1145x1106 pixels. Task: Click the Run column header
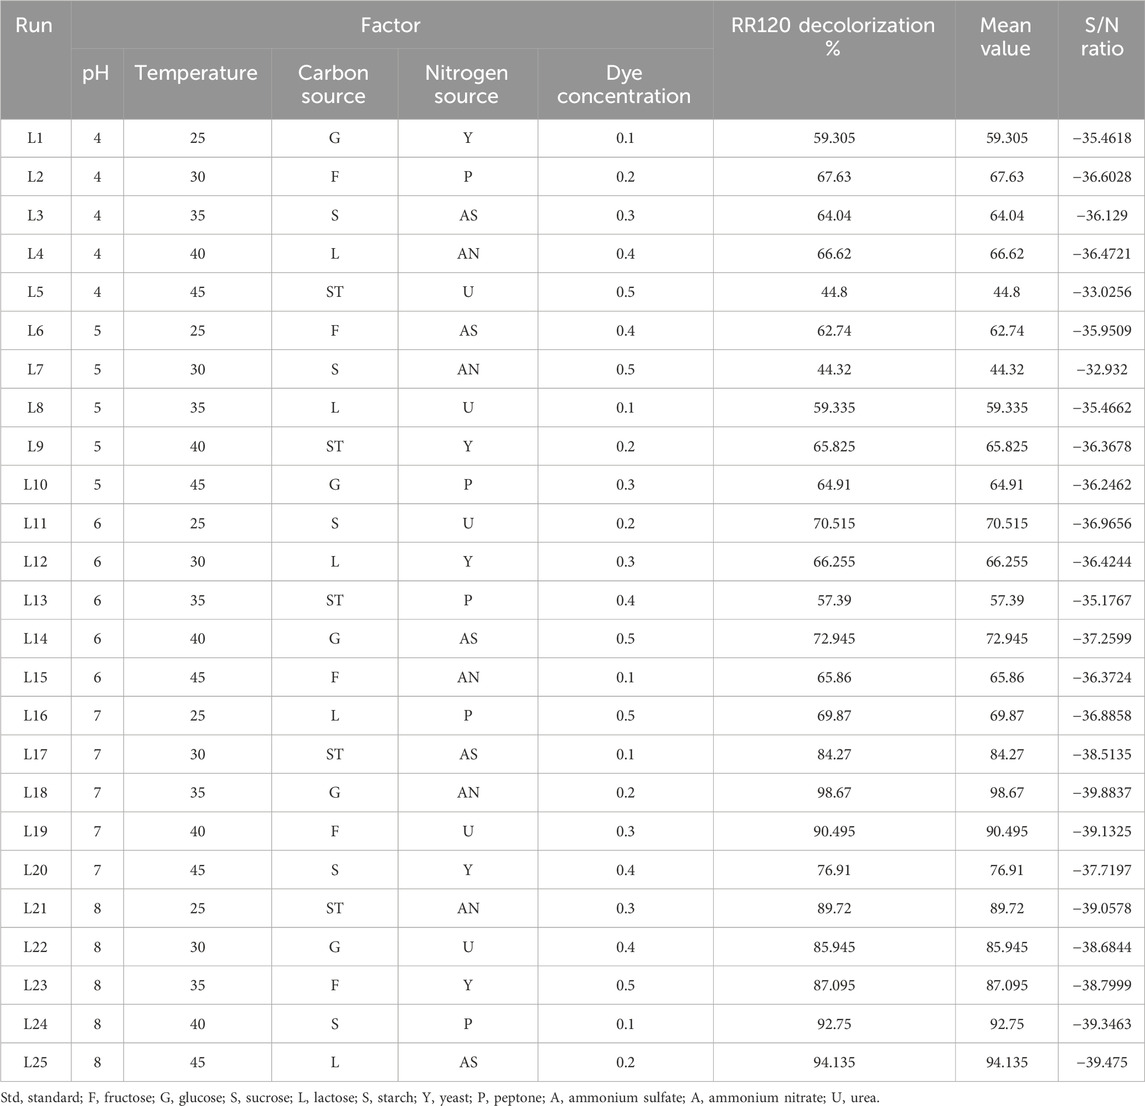35,24
